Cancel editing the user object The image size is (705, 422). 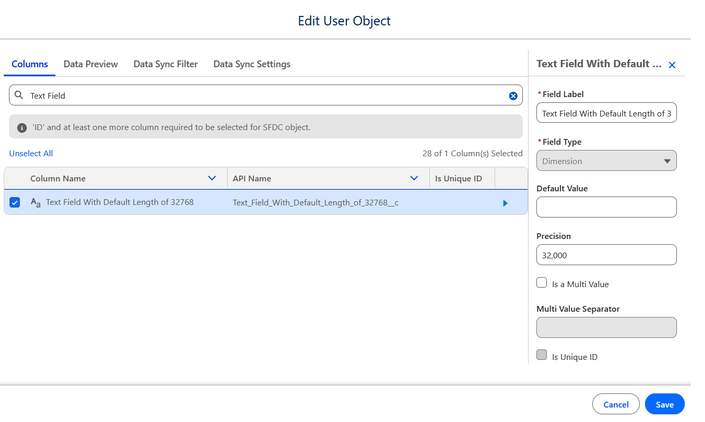(616, 404)
